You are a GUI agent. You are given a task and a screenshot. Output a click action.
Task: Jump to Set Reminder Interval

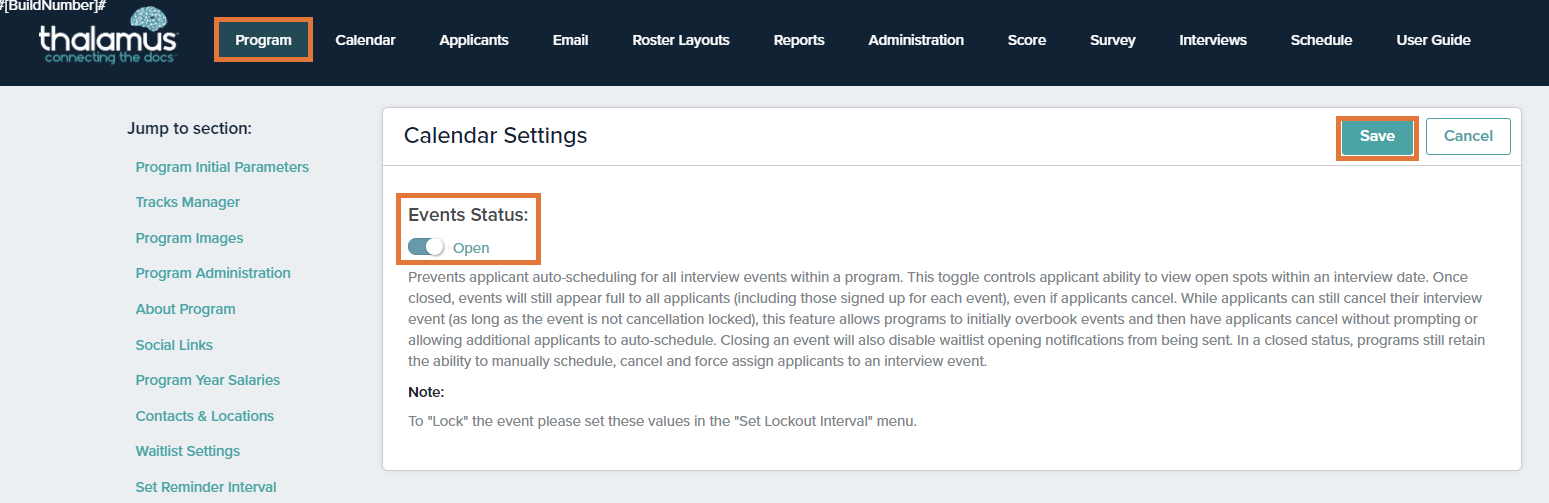(206, 487)
